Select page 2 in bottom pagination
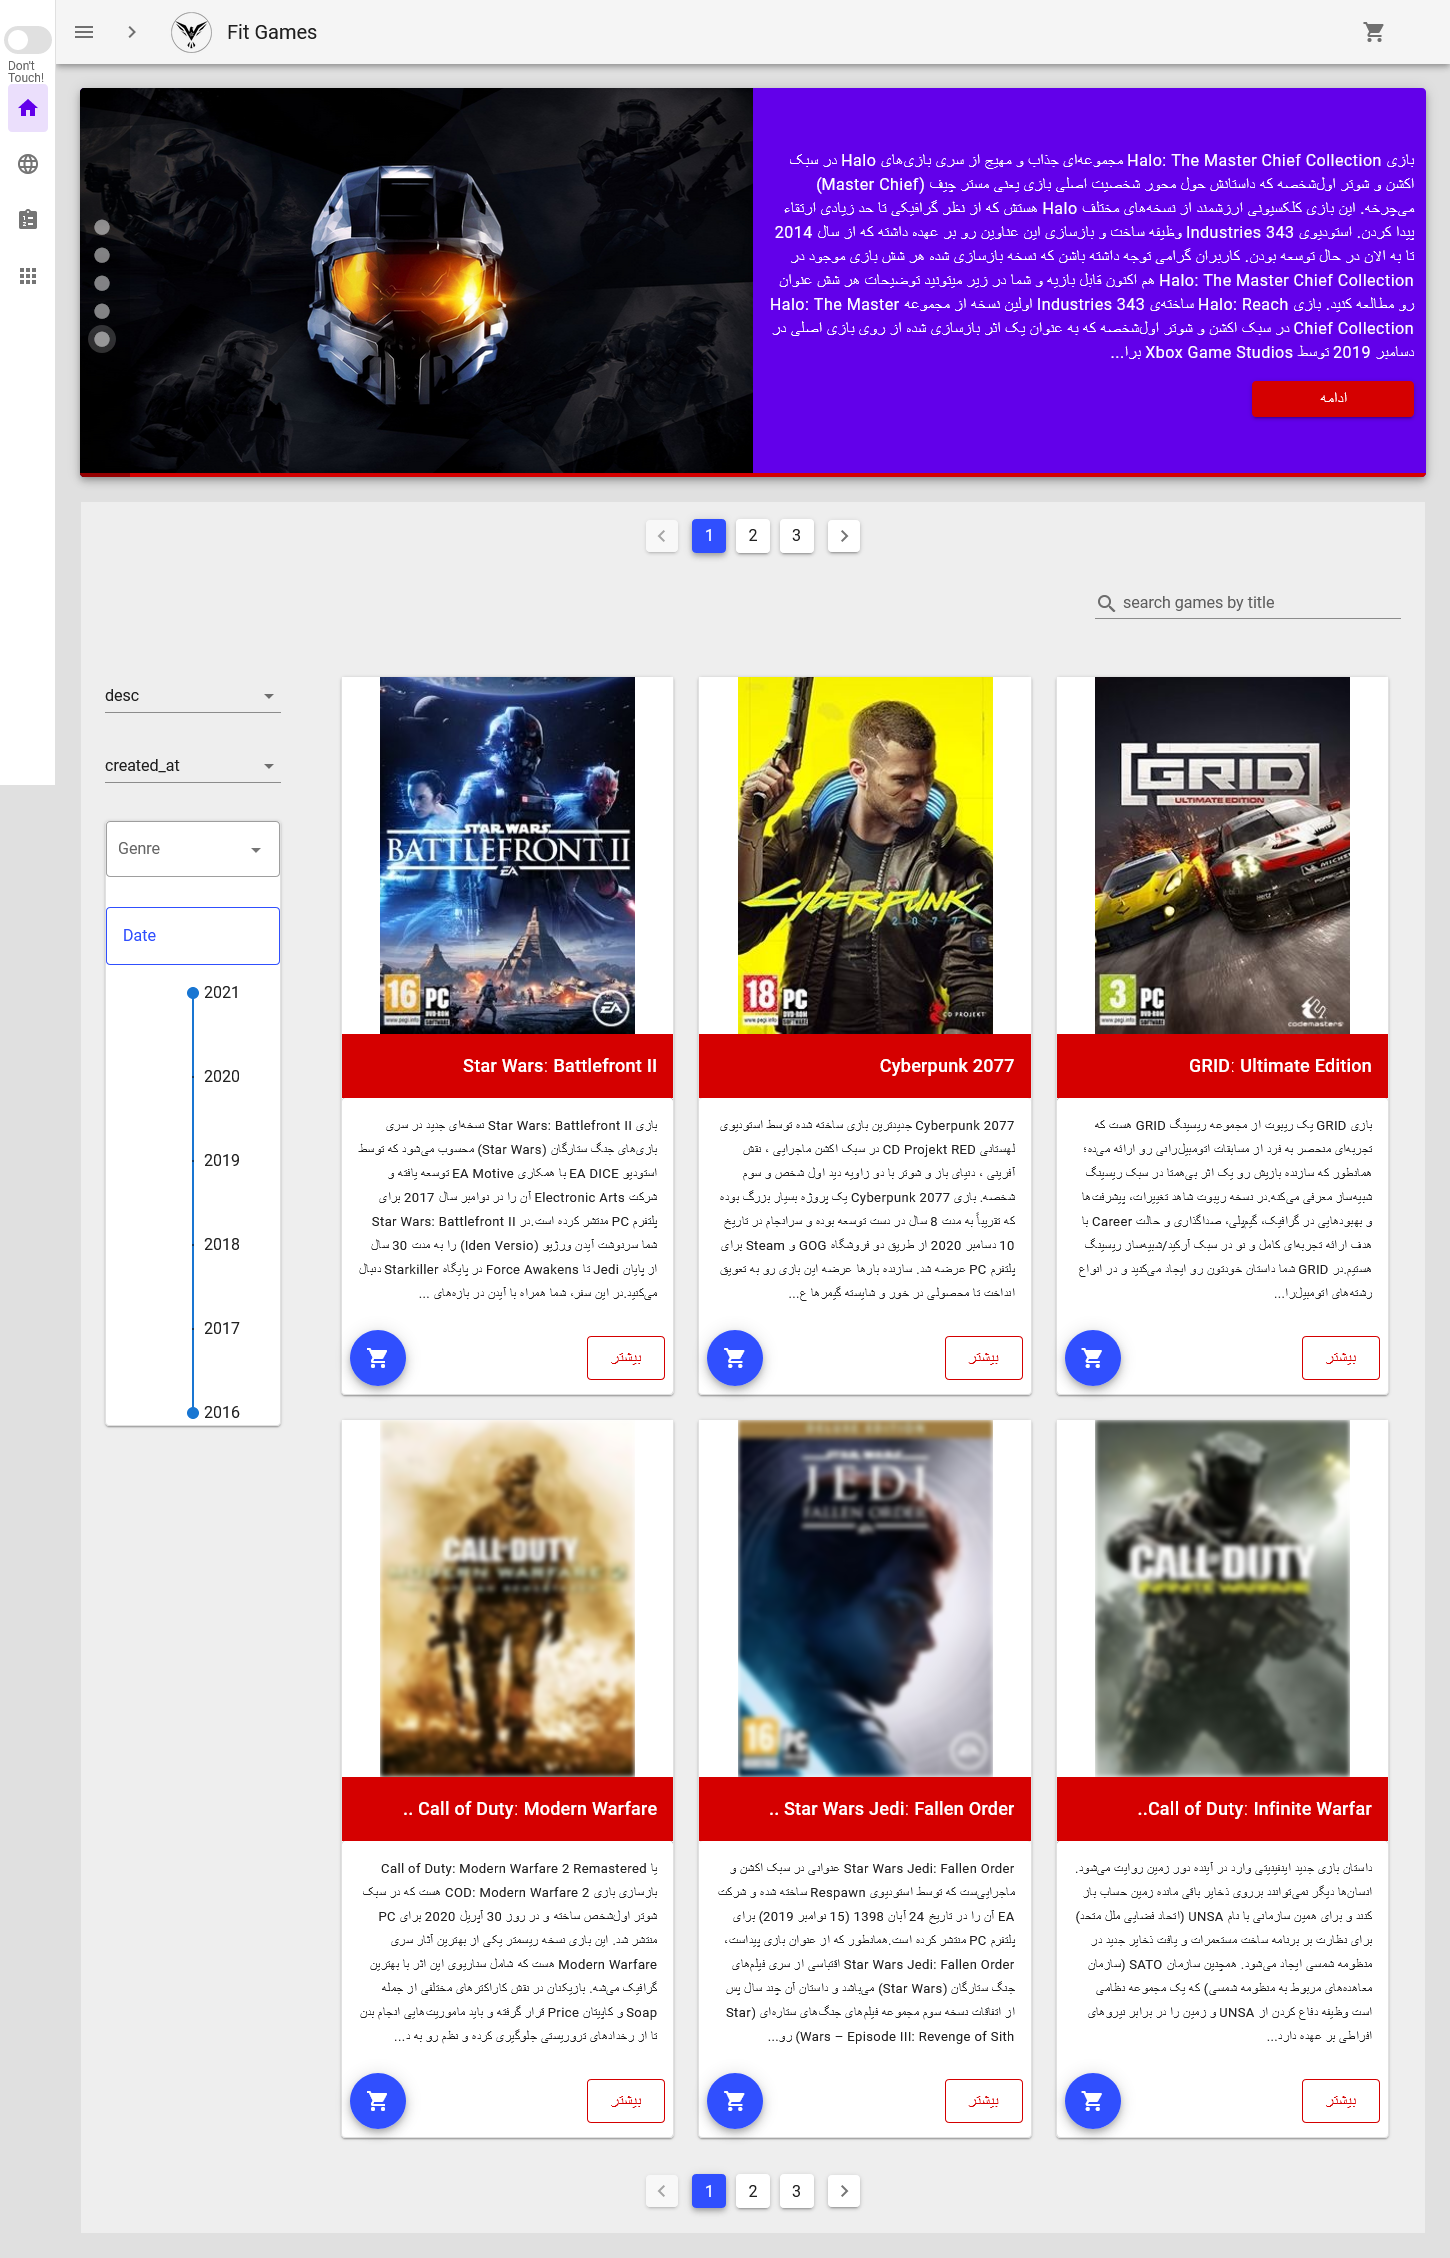Image resolution: width=1450 pixels, height=2258 pixels. tap(753, 2191)
